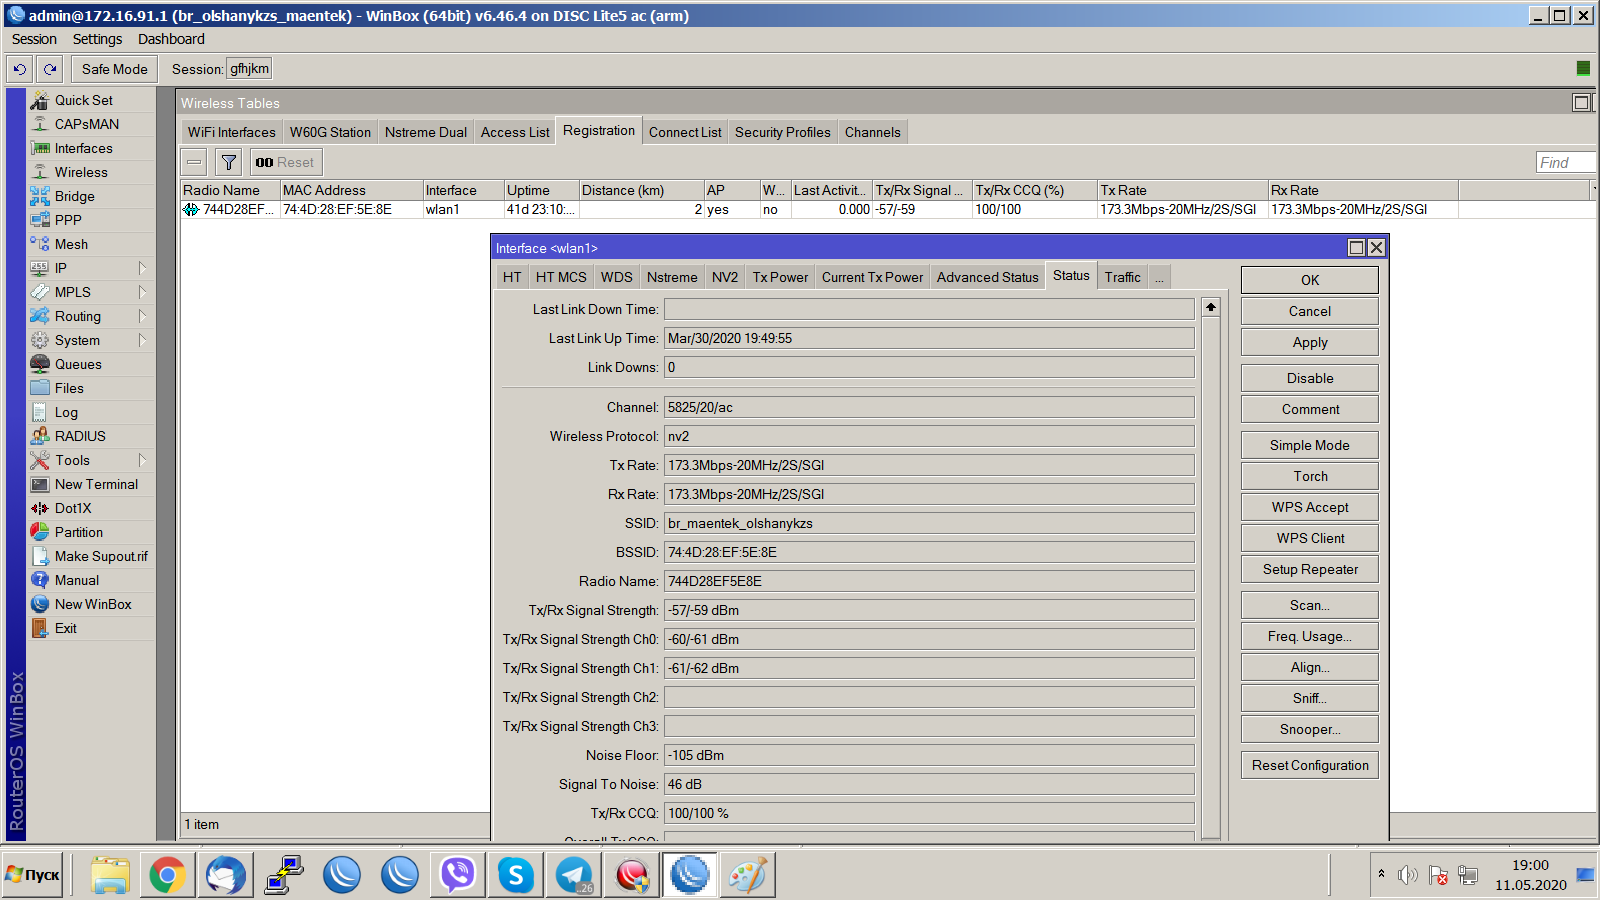Click the remove (minus) icon button

195,162
